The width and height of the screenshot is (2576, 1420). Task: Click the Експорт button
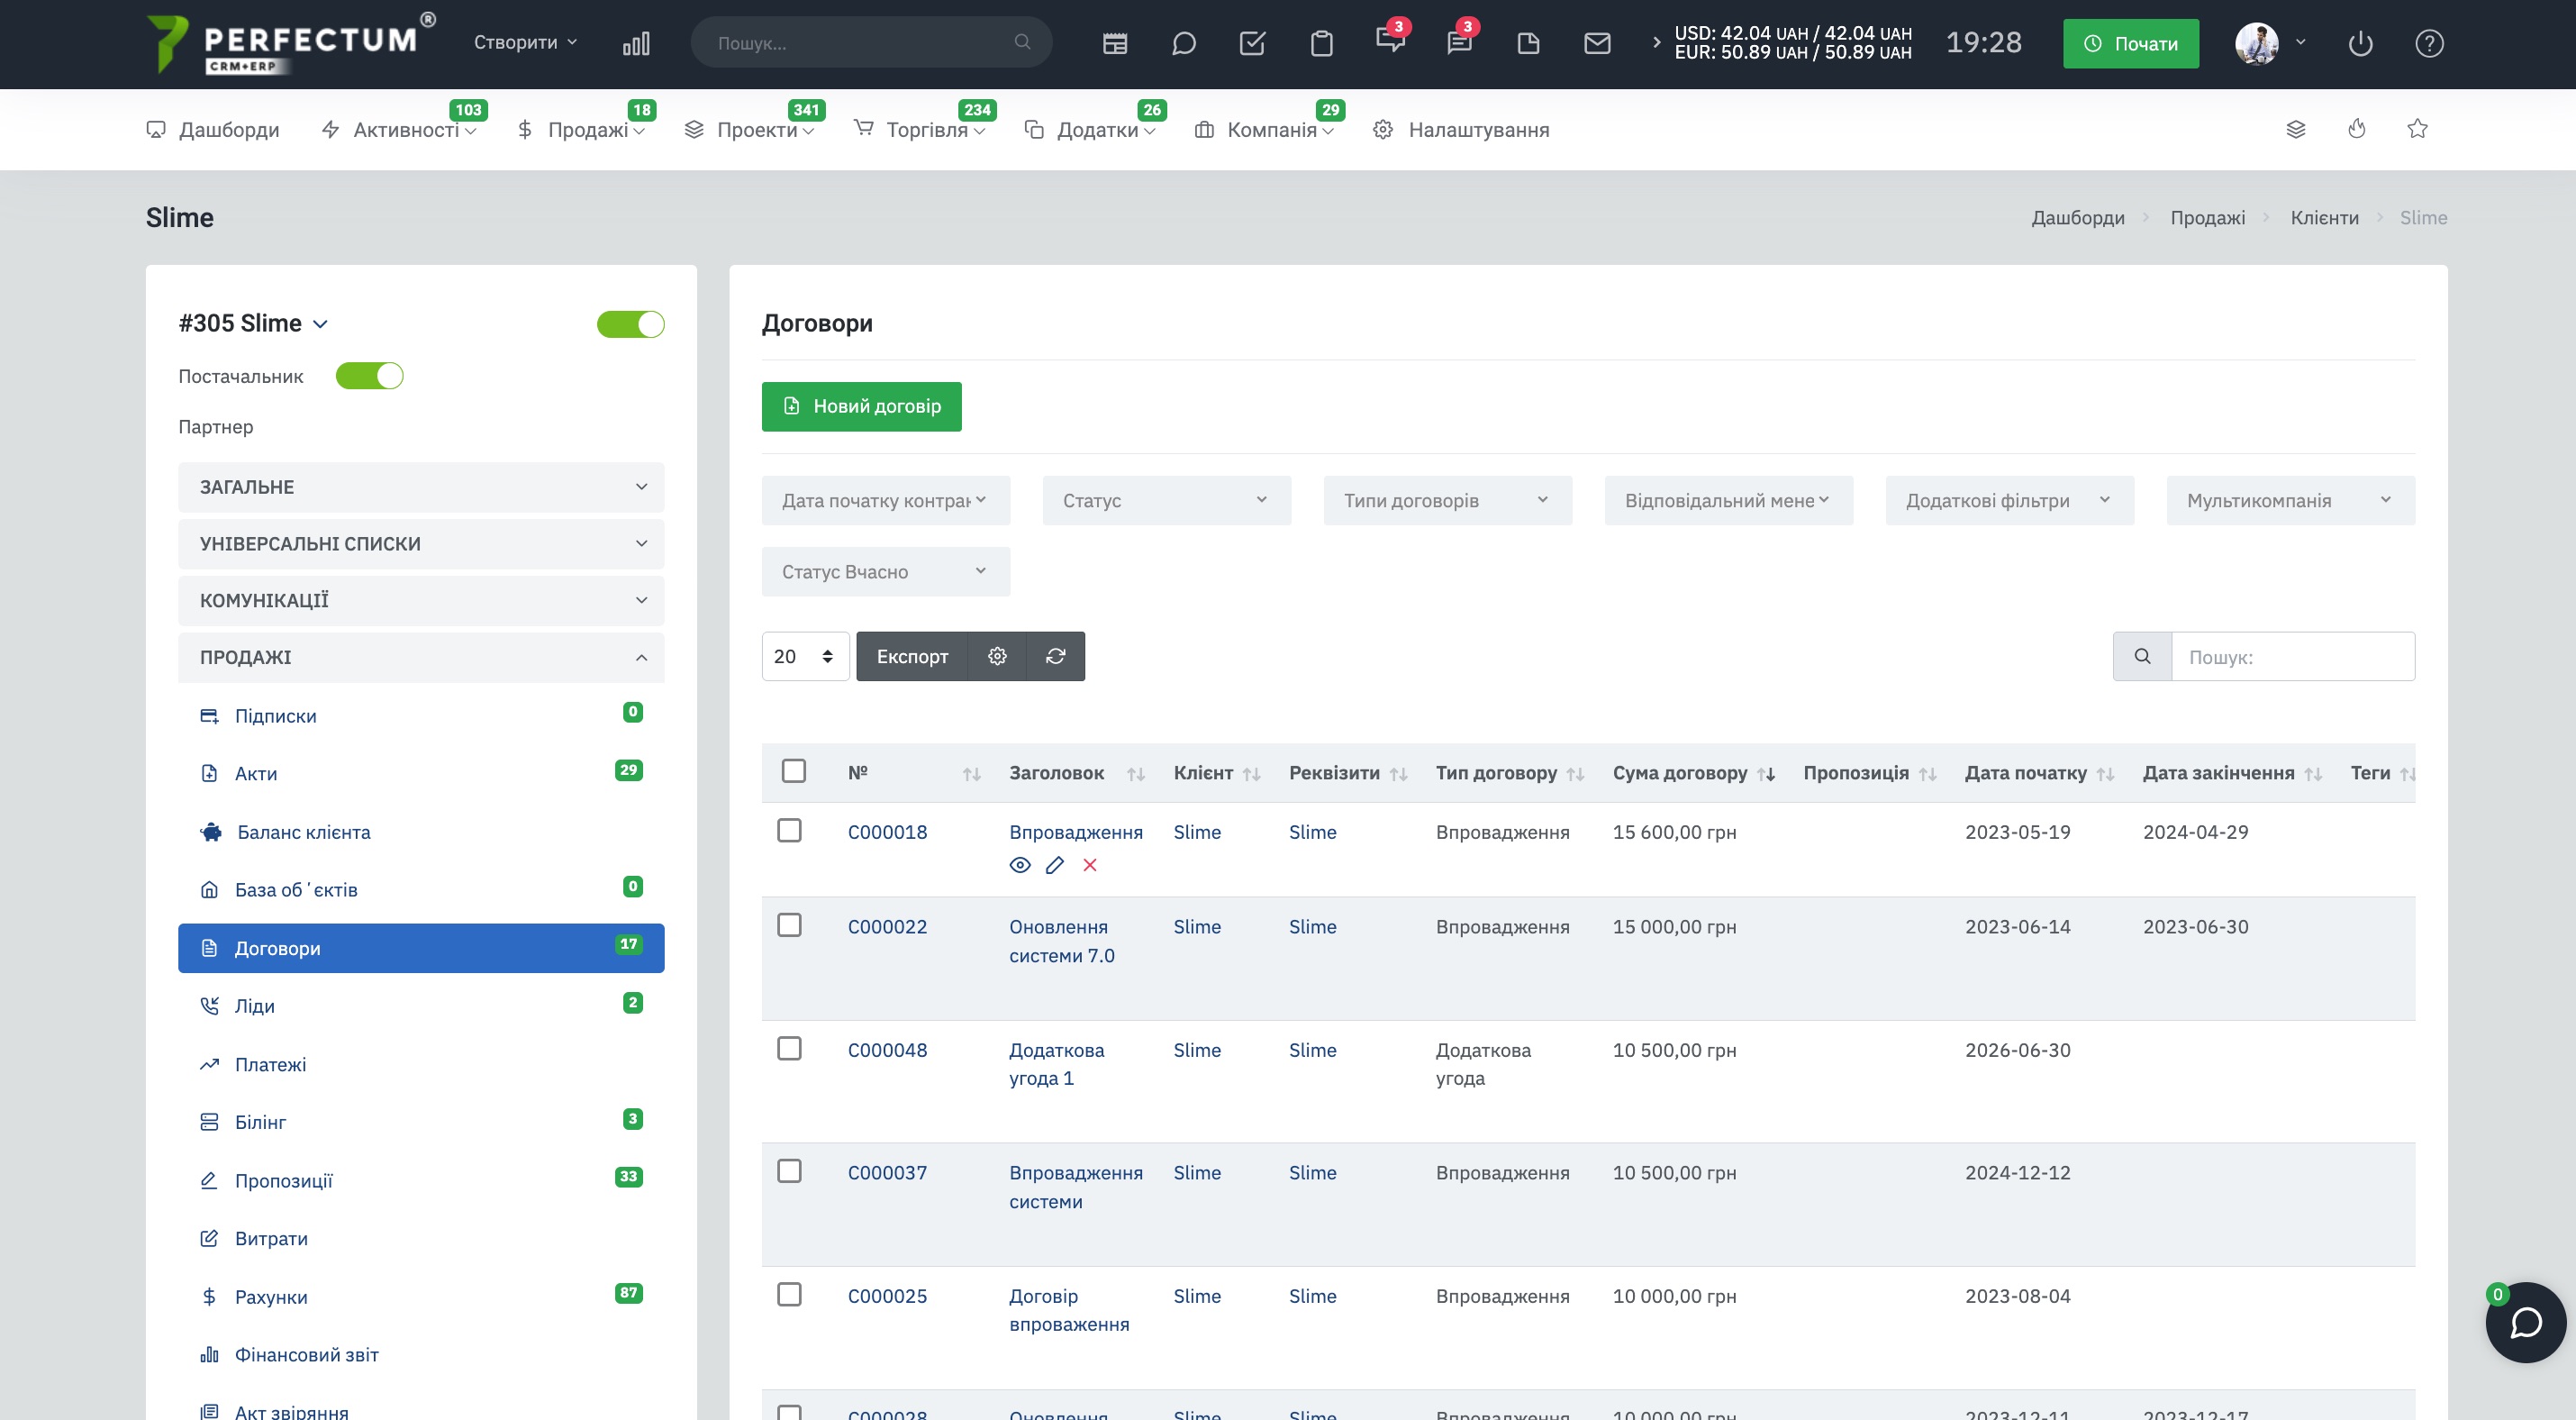click(x=912, y=656)
